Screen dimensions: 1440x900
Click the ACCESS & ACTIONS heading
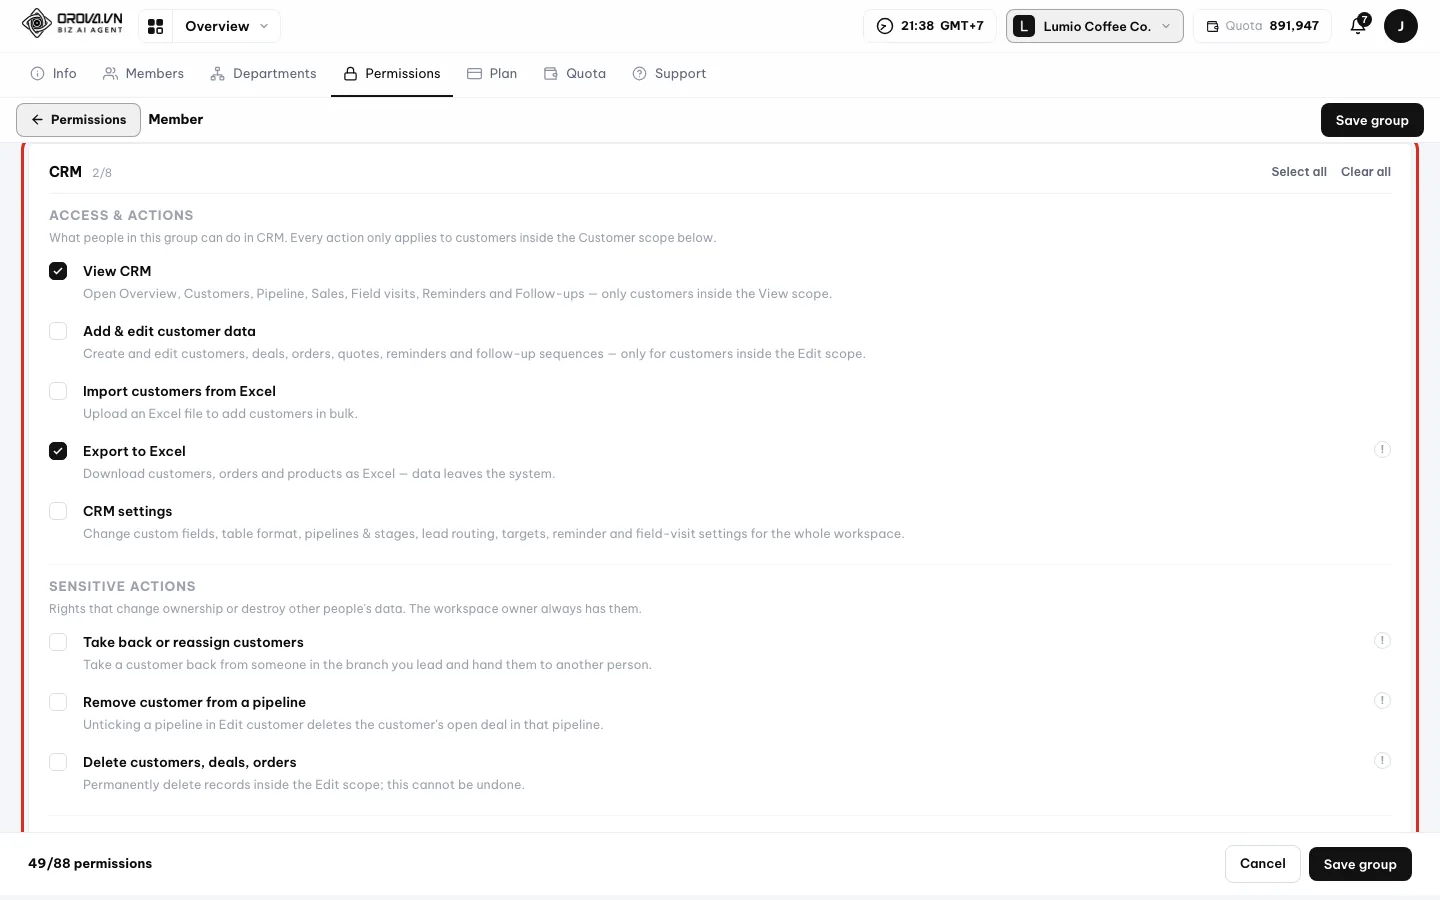(x=121, y=215)
